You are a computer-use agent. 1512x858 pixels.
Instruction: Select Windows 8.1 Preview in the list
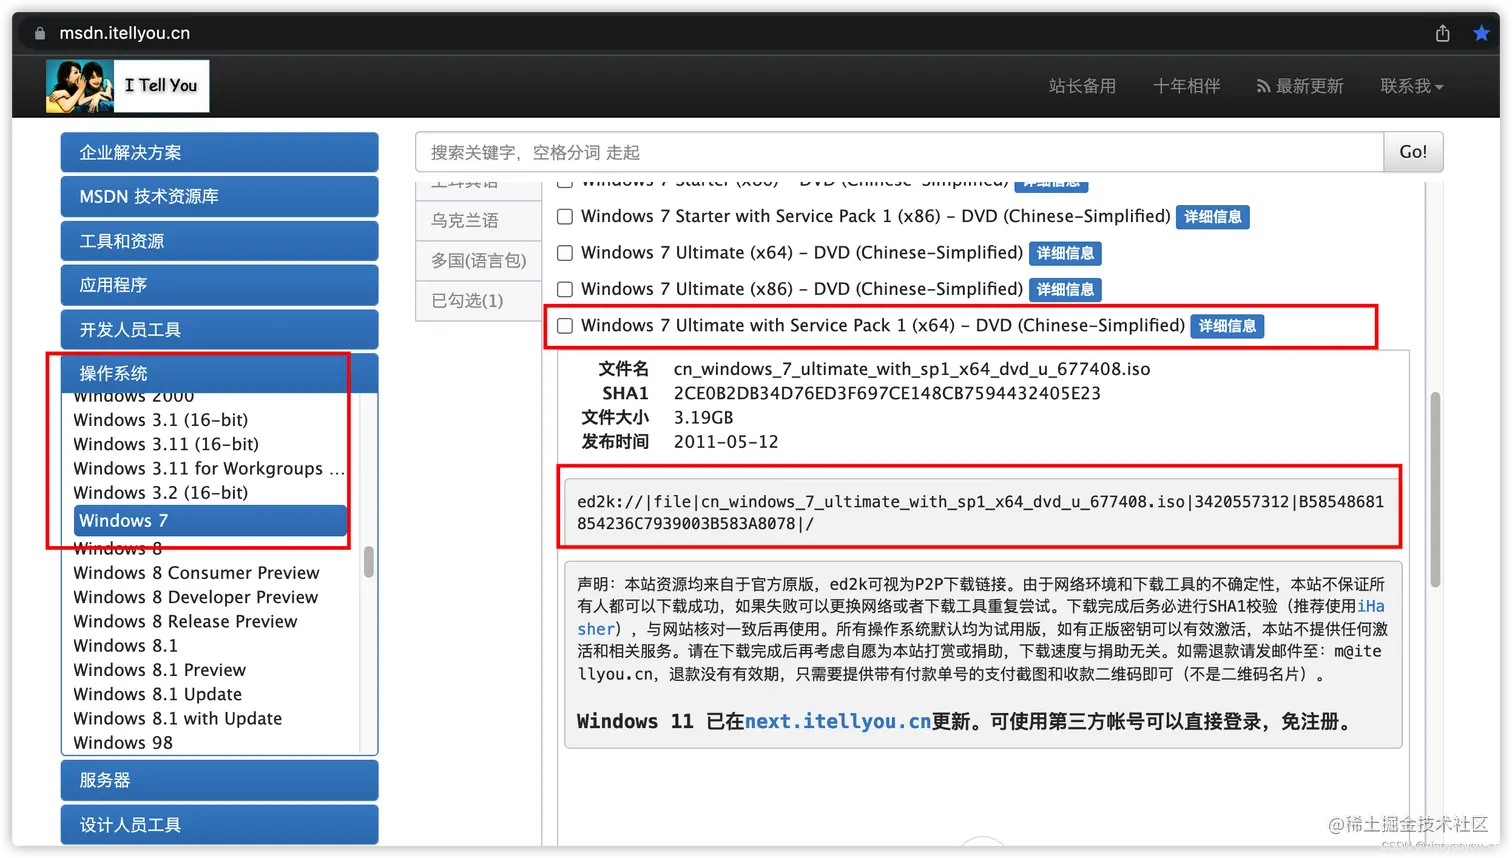click(159, 670)
